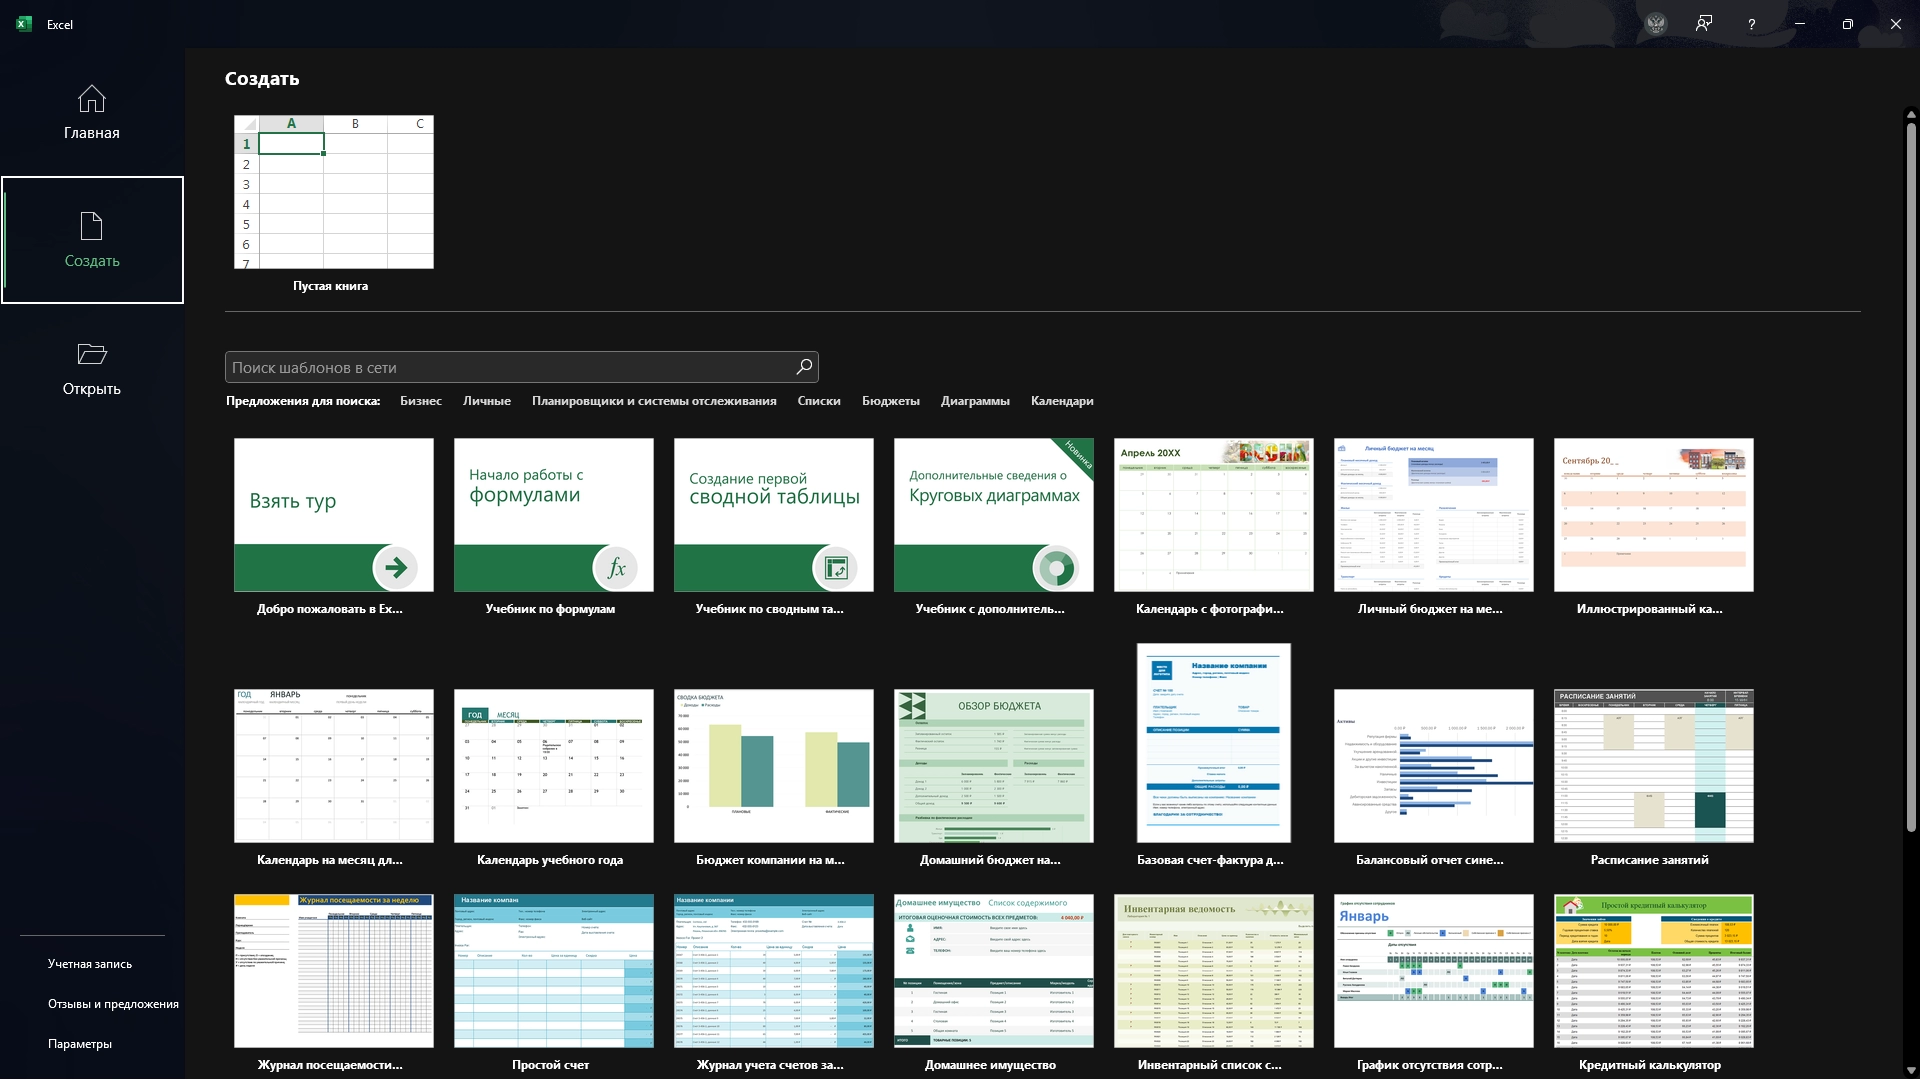1920x1080 pixels.
Task: Click the Календари search suggestion
Action: 1061,401
